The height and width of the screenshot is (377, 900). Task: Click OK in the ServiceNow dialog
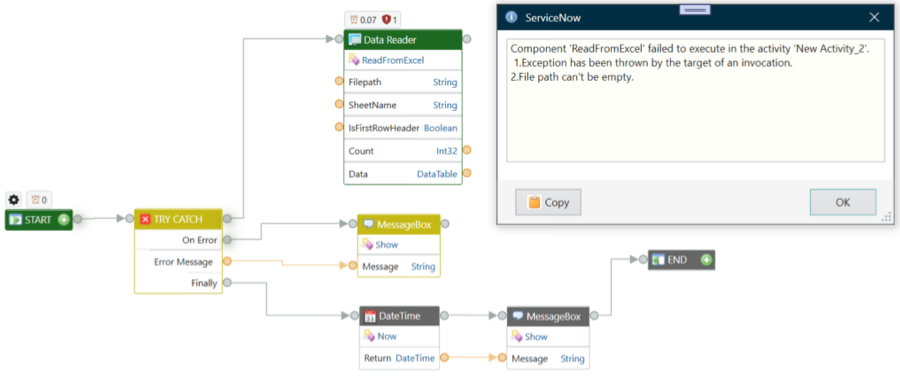[843, 203]
